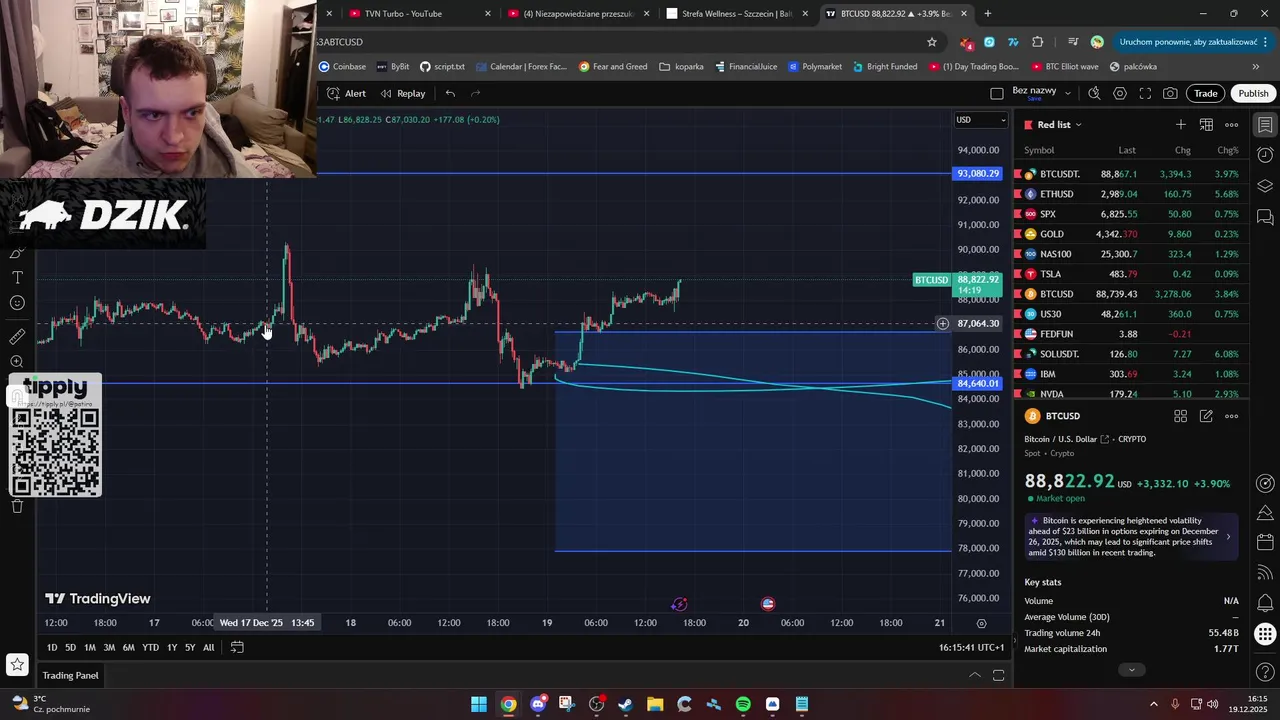Open a new browser tab
The width and height of the screenshot is (1280, 720).
(x=988, y=14)
